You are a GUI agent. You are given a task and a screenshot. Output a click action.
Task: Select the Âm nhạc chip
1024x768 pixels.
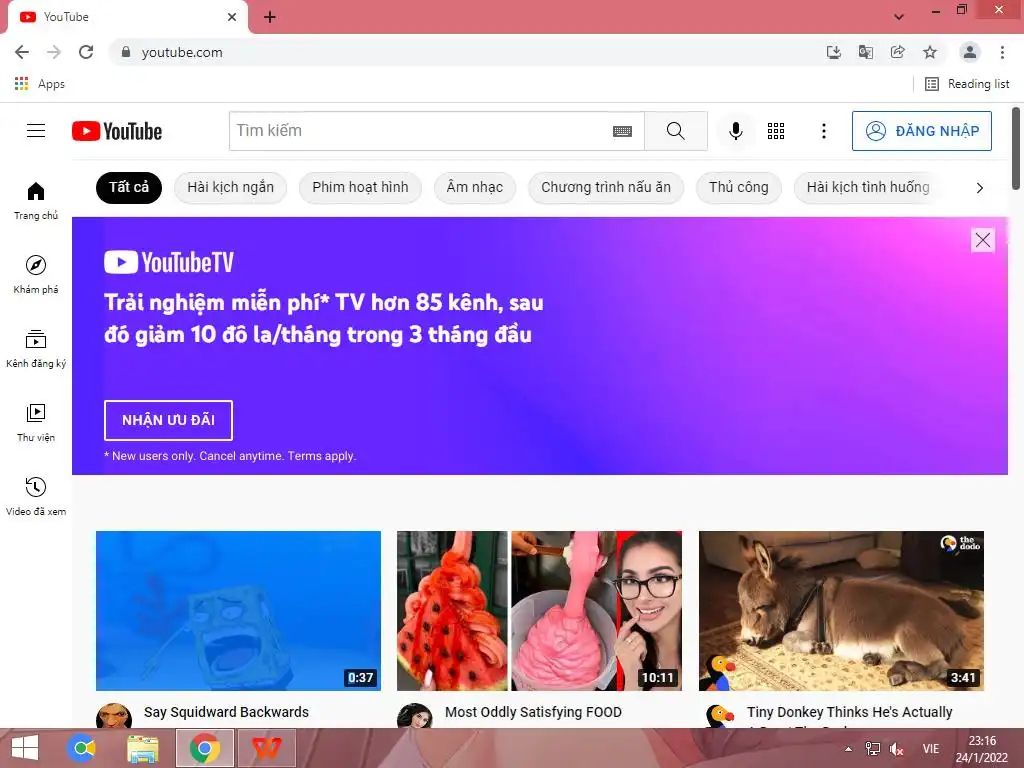pos(475,187)
